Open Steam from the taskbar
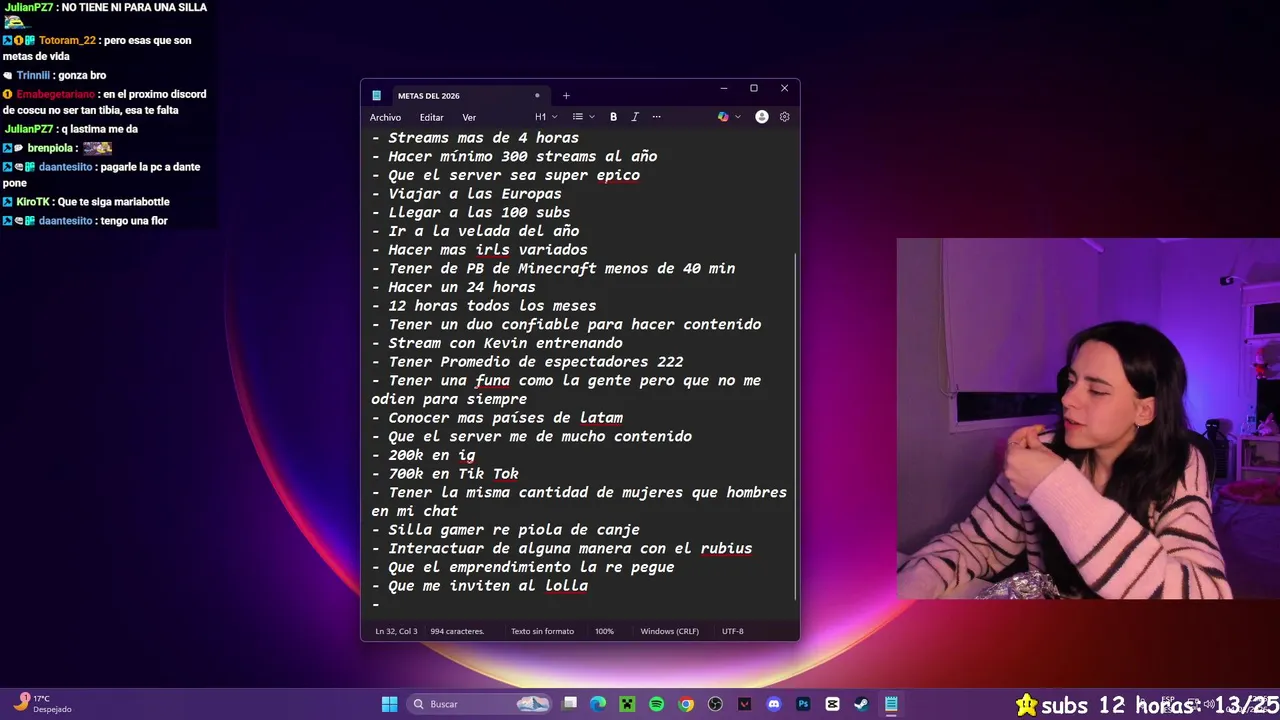 (861, 704)
